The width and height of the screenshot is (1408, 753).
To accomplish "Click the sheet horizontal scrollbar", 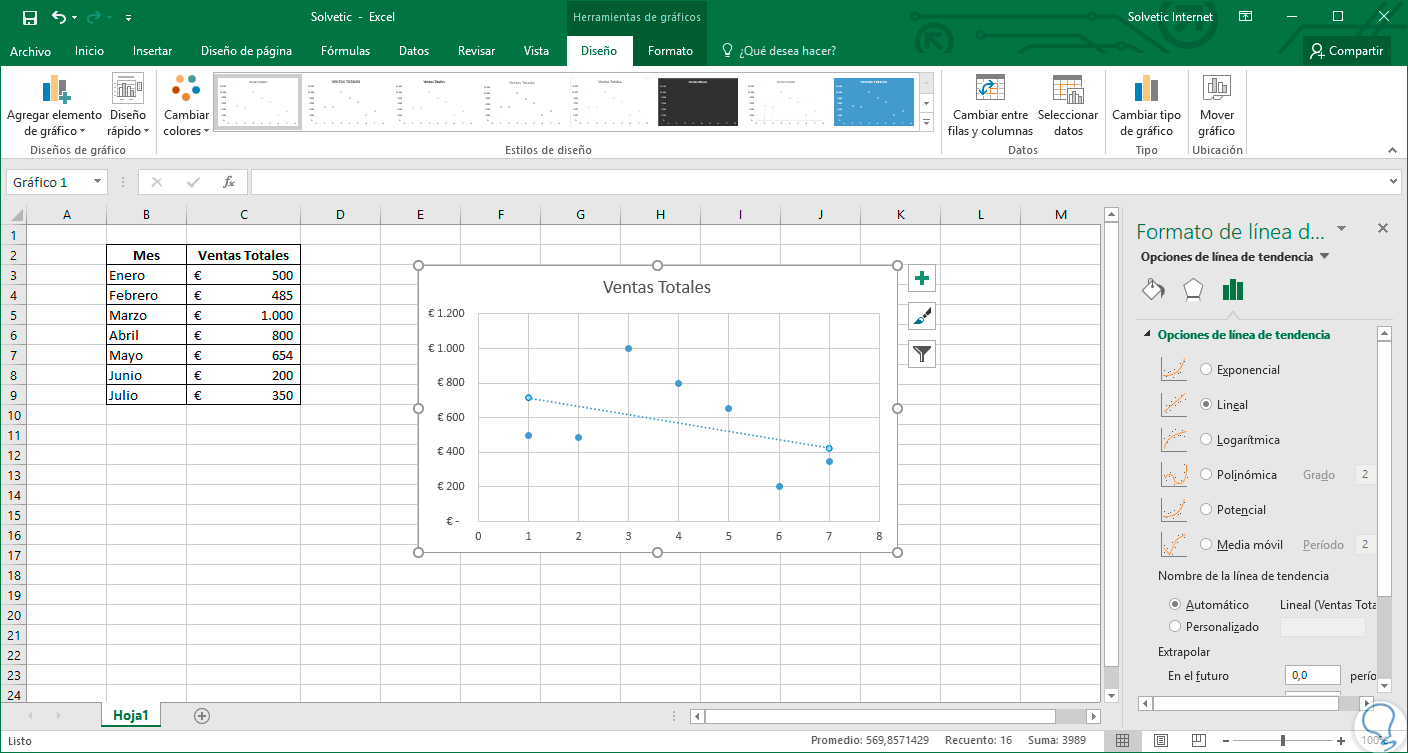I will click(880, 716).
